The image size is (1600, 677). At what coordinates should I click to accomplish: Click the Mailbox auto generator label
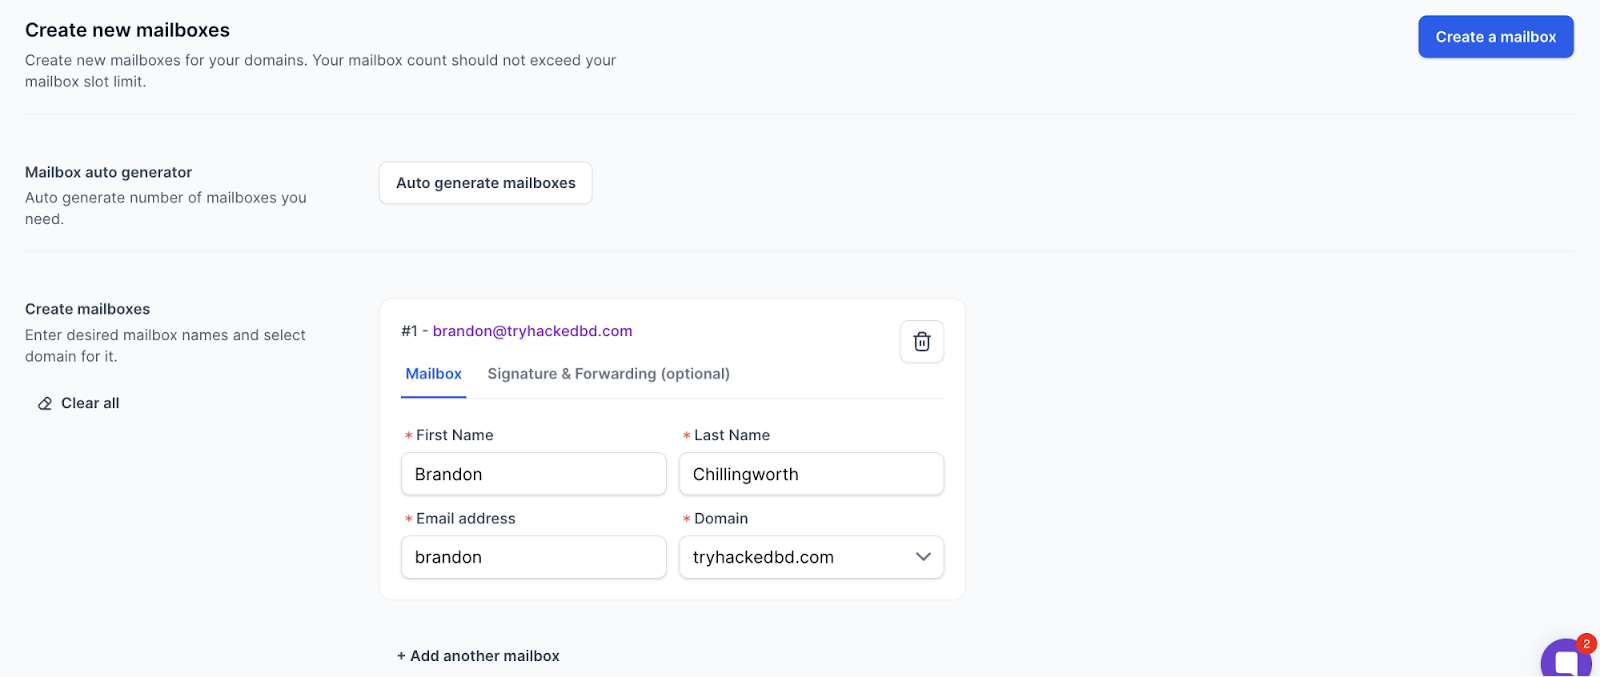pos(108,172)
